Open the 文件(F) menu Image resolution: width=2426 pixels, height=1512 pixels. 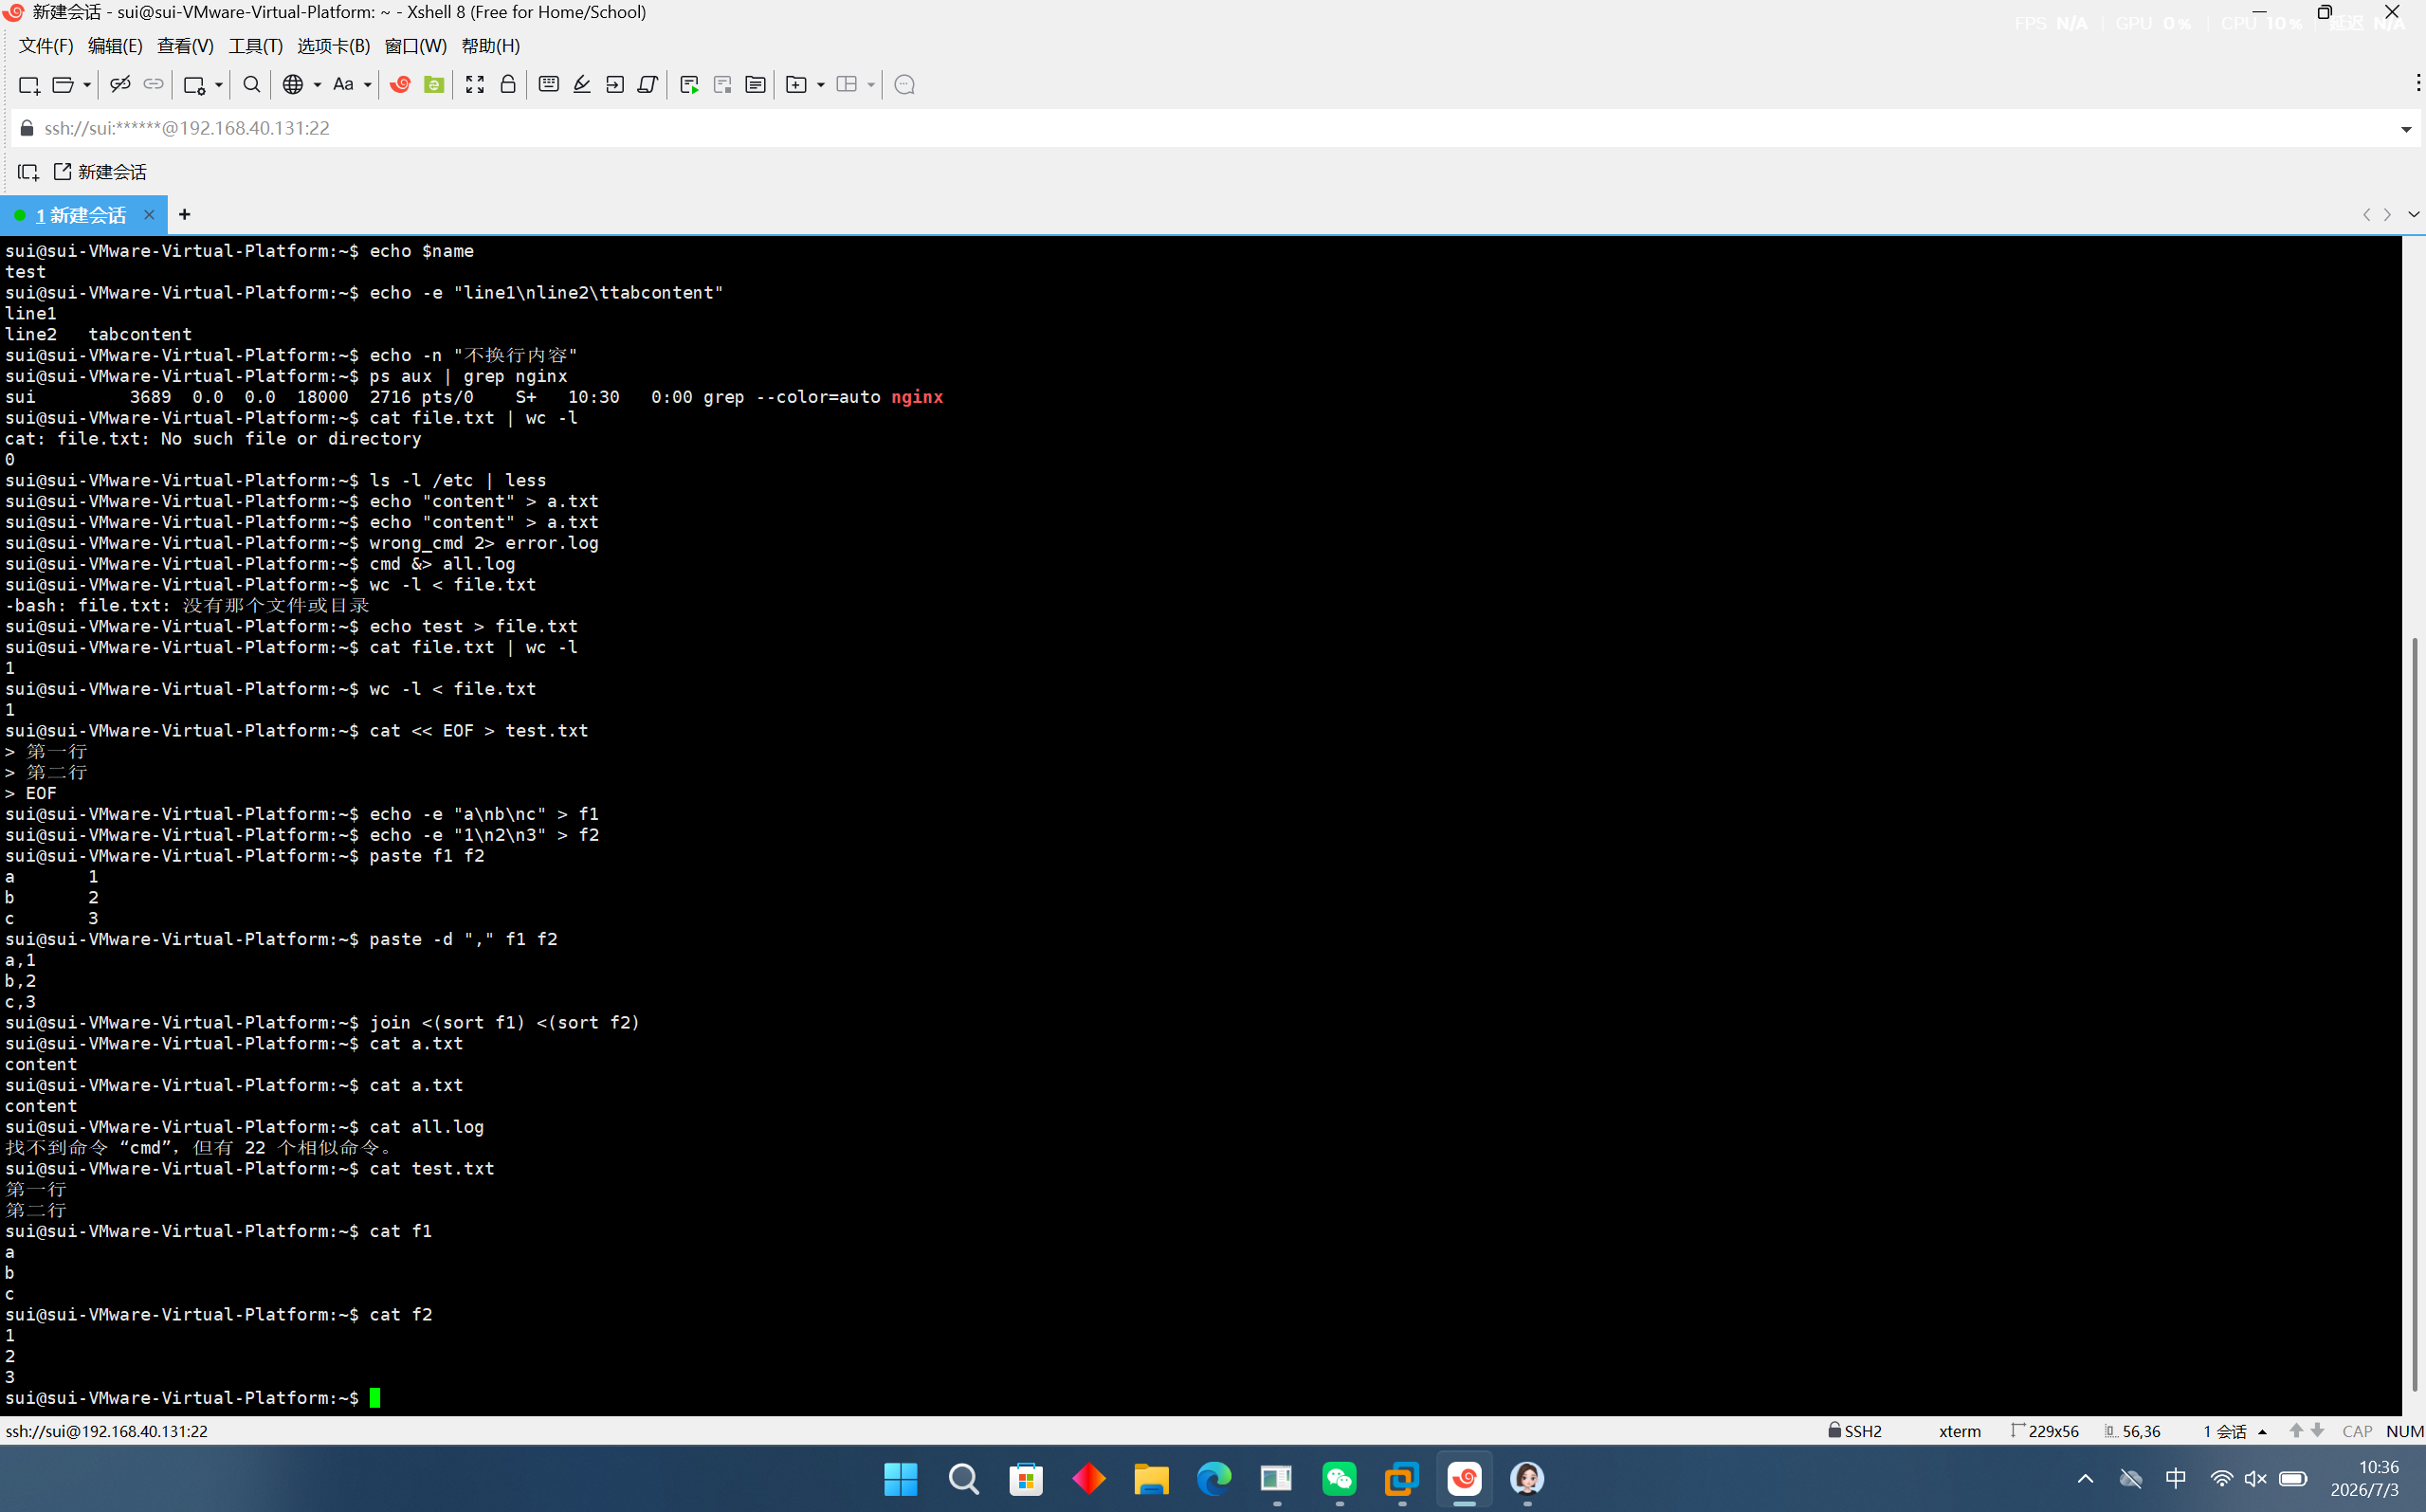(x=46, y=46)
